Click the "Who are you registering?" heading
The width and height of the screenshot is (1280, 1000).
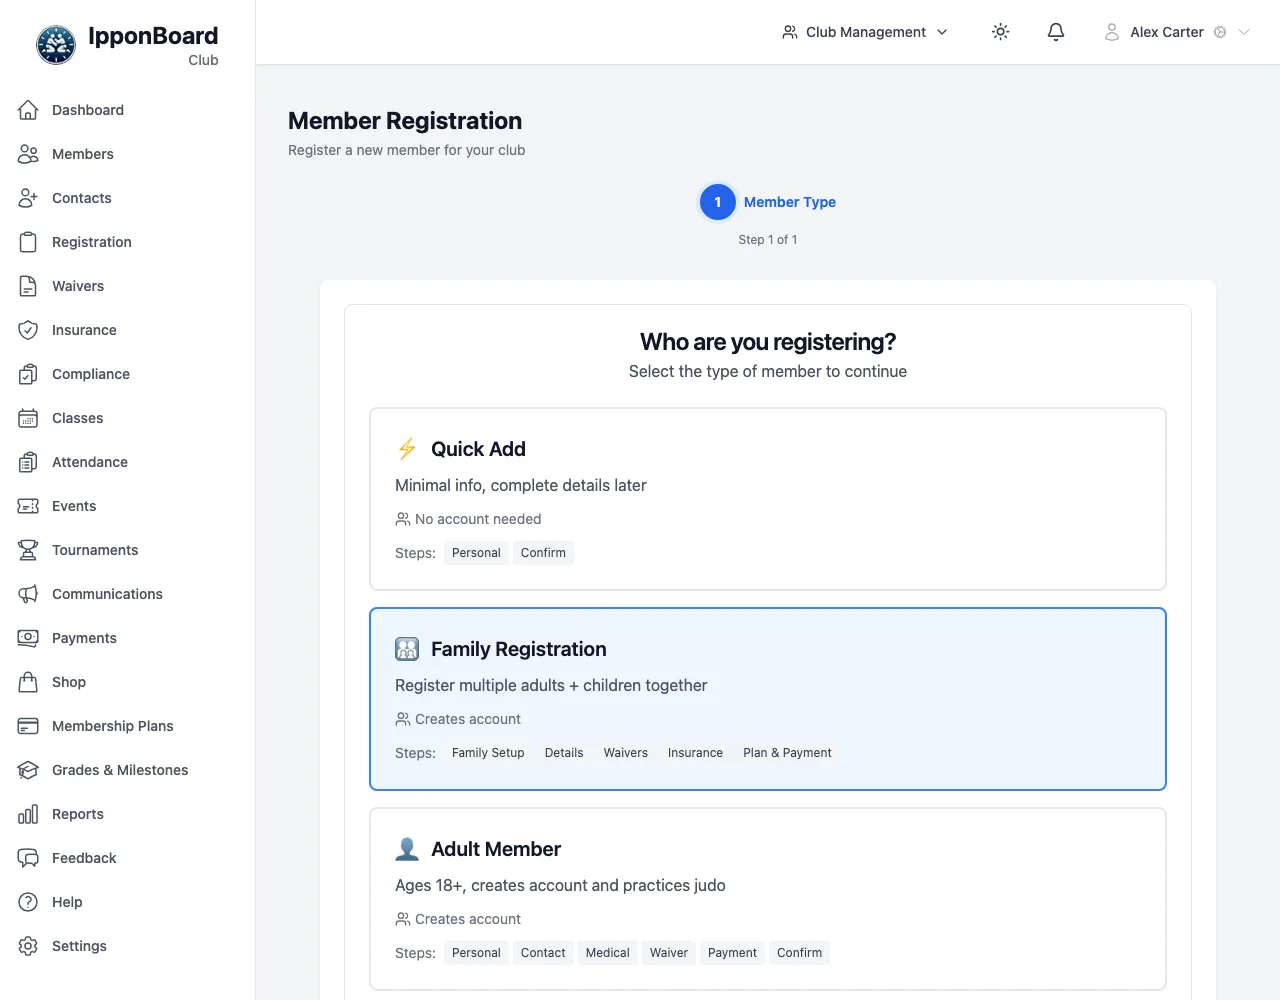[768, 342]
